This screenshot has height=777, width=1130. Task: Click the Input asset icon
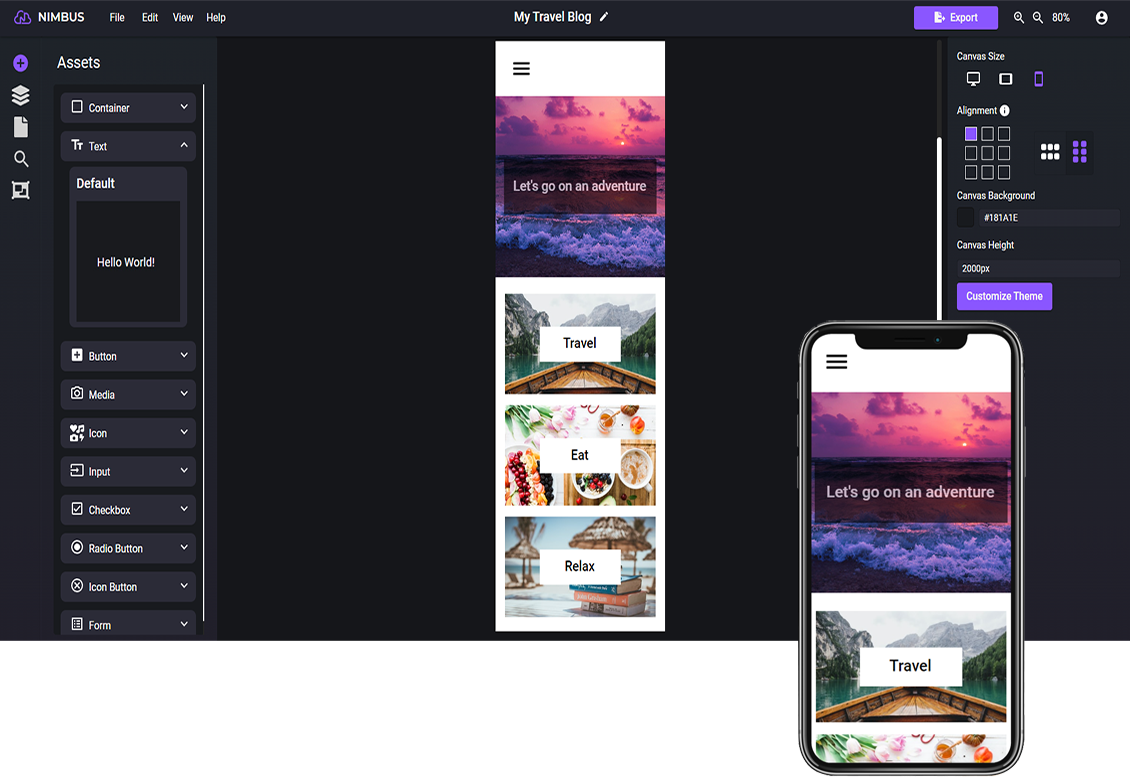pos(77,470)
